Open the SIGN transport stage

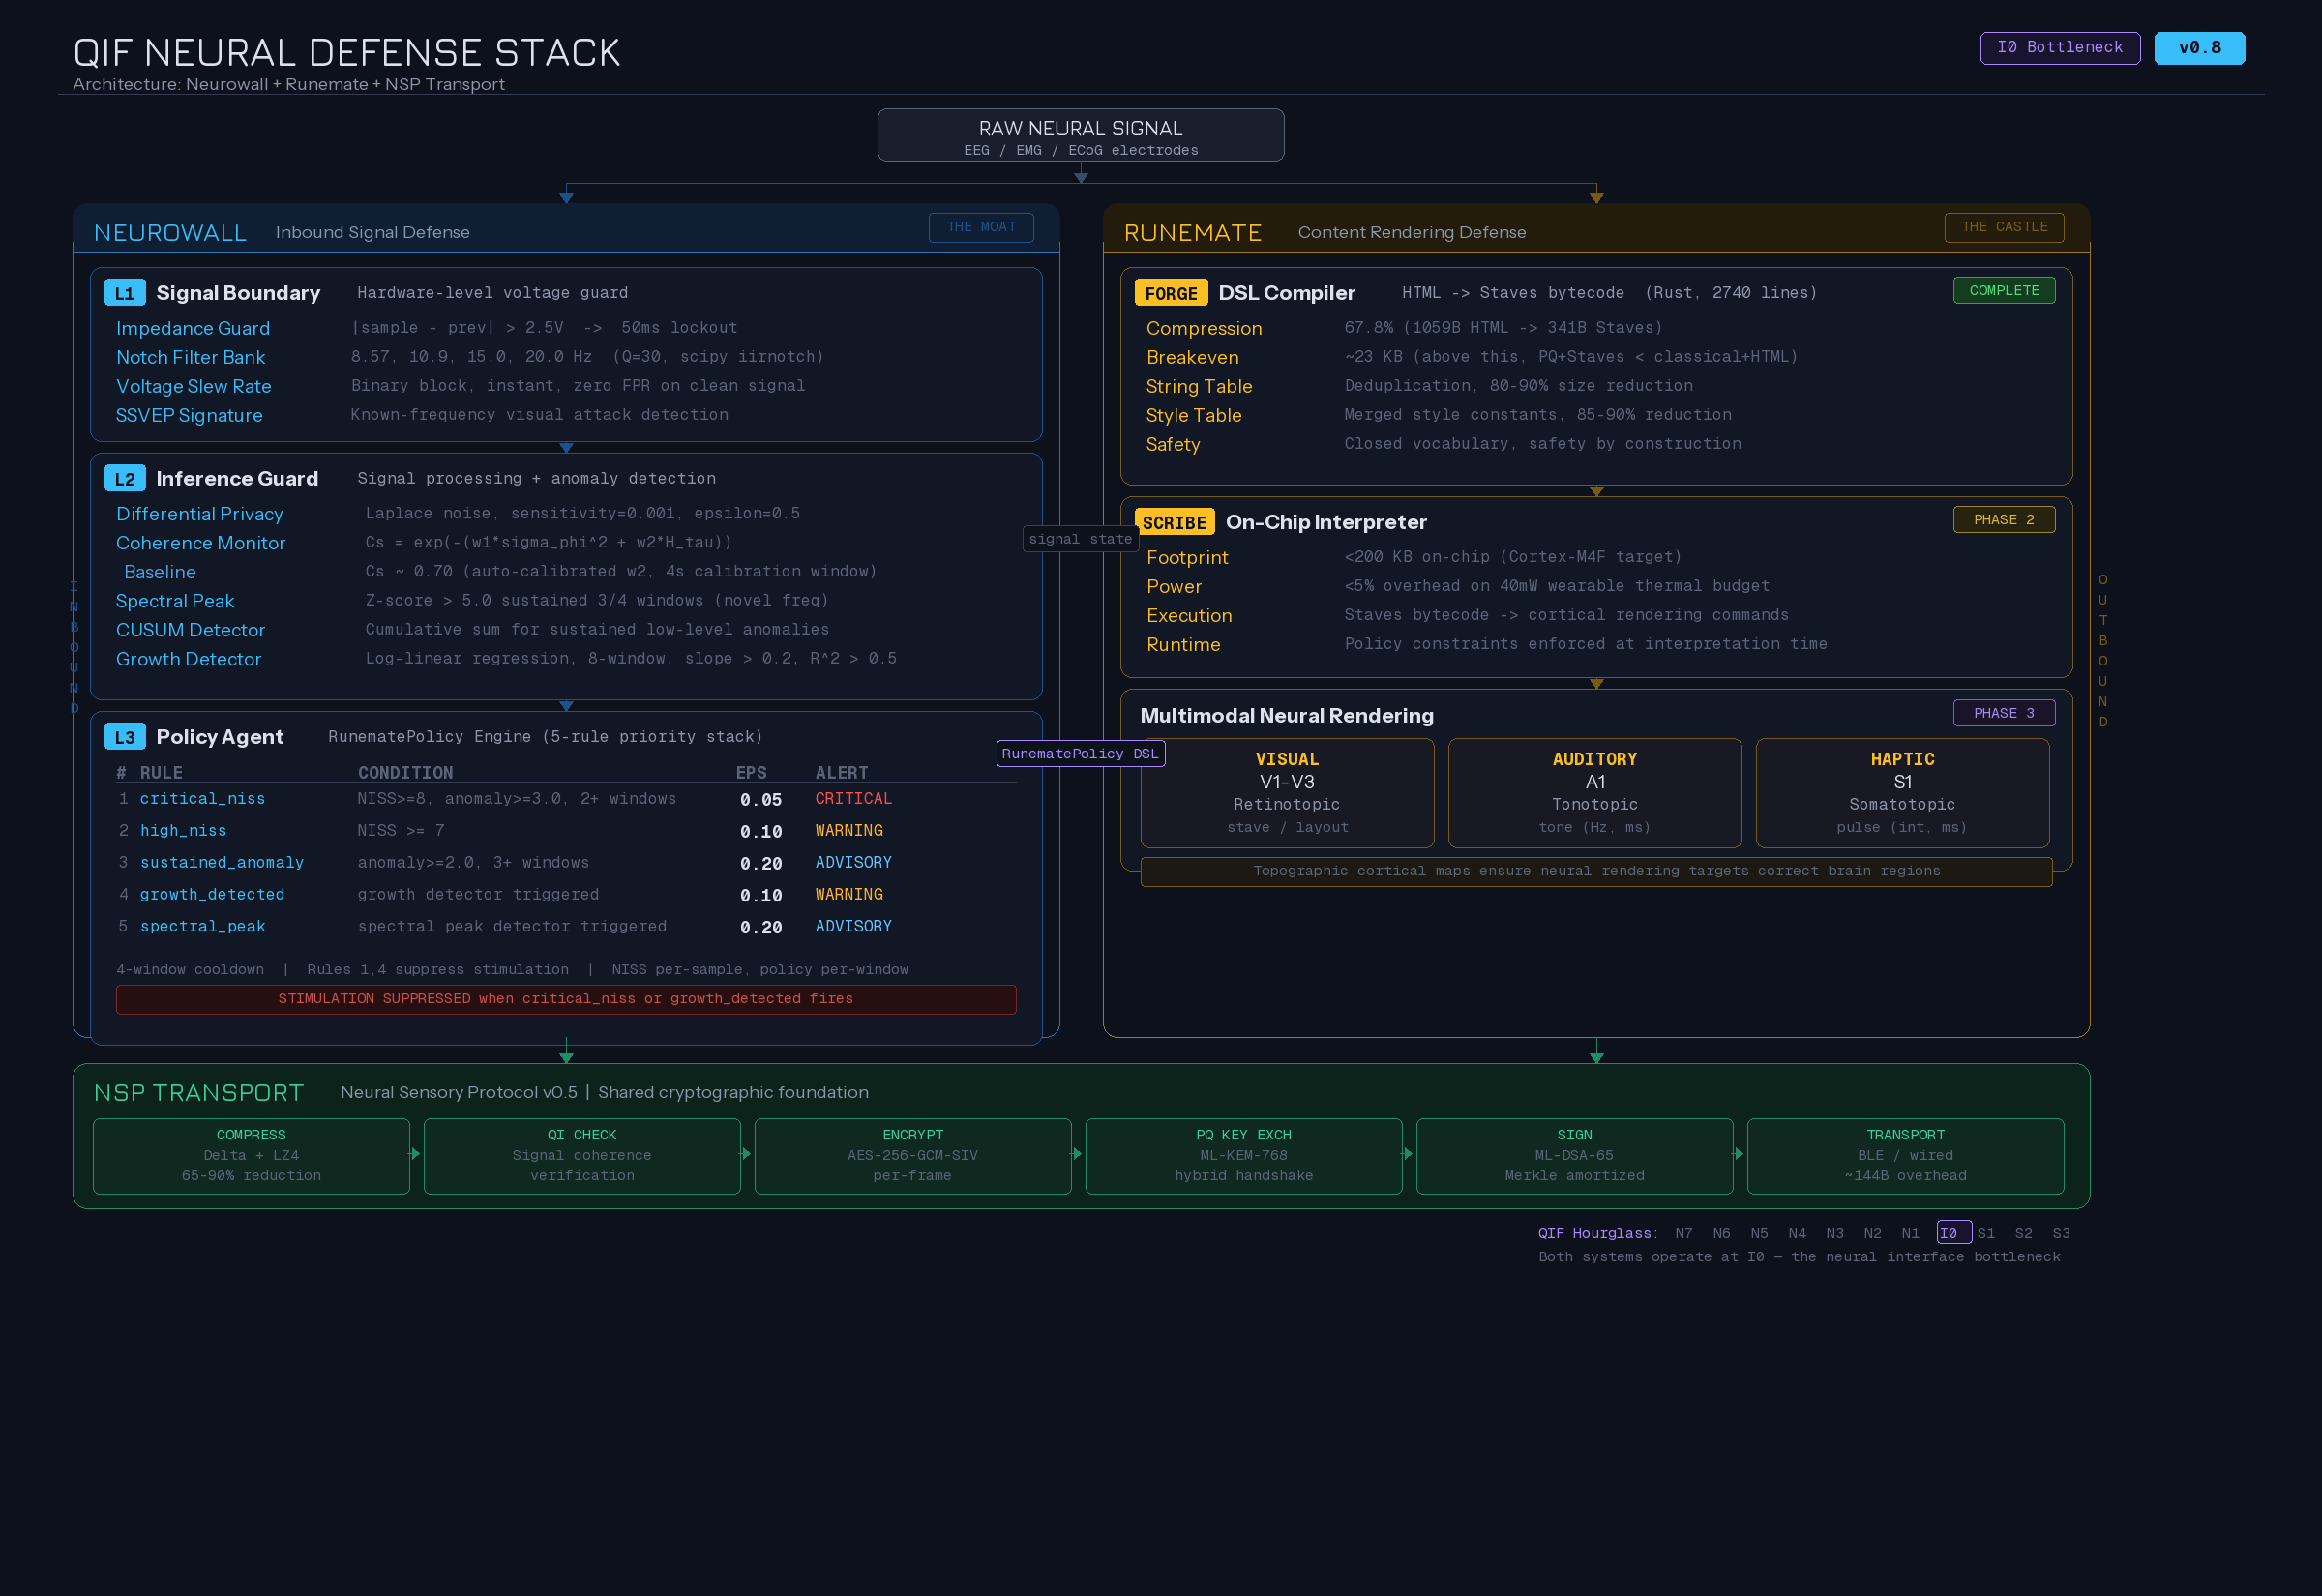1575,1156
